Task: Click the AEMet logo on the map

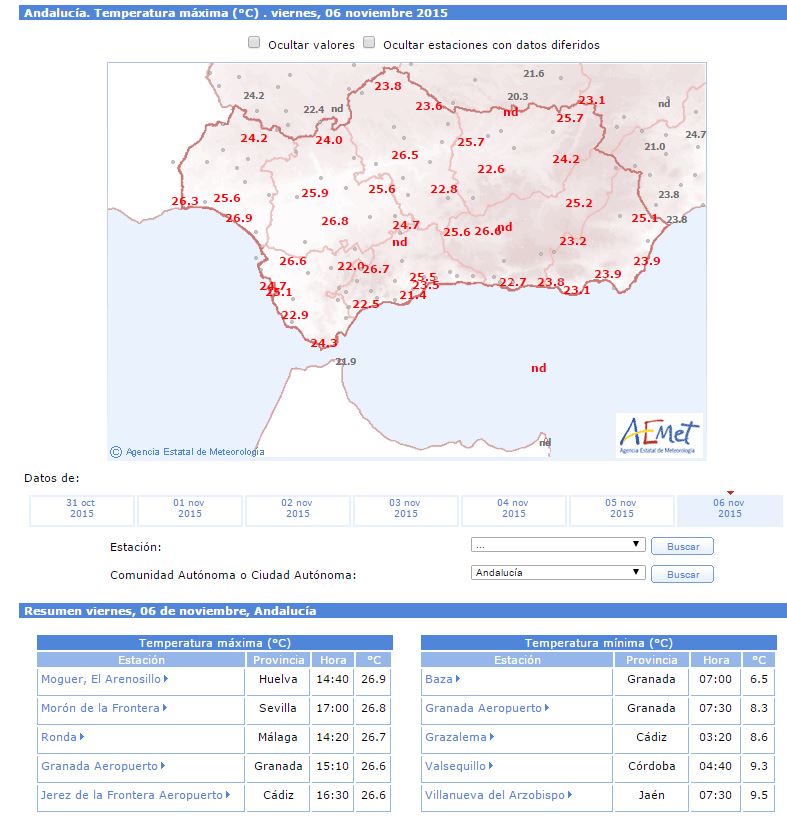Action: coord(659,435)
